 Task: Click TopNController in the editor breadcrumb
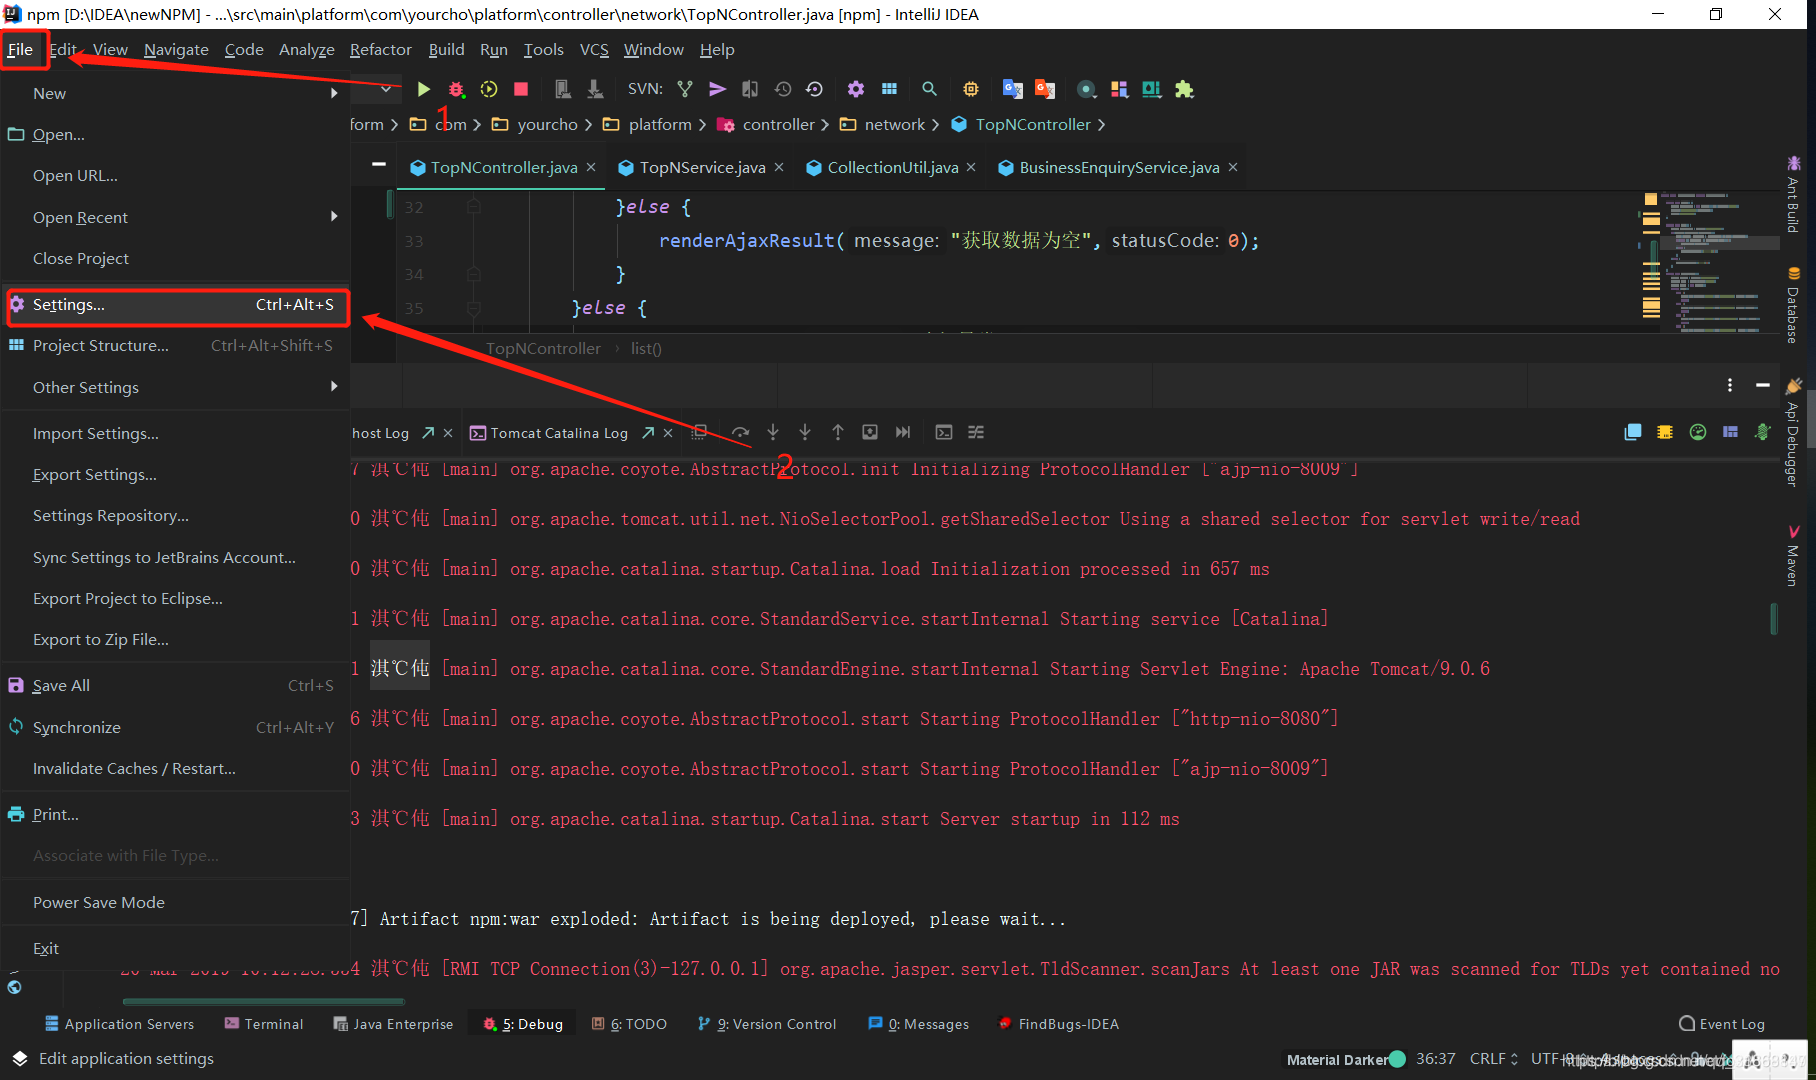click(x=543, y=348)
